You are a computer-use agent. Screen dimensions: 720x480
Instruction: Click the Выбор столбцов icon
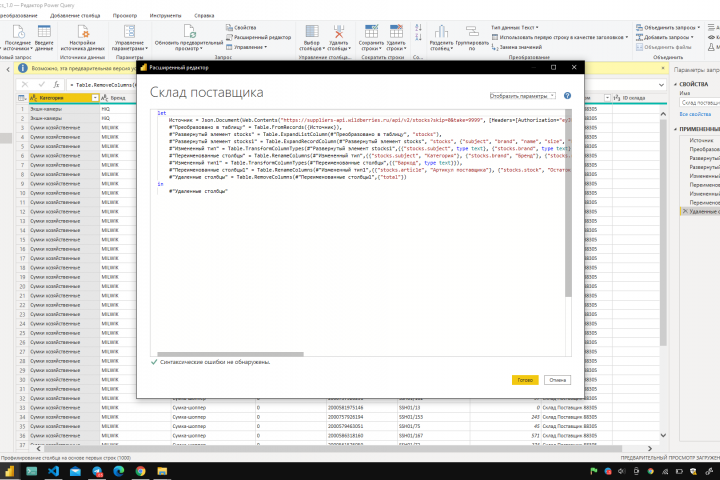pos(312,32)
